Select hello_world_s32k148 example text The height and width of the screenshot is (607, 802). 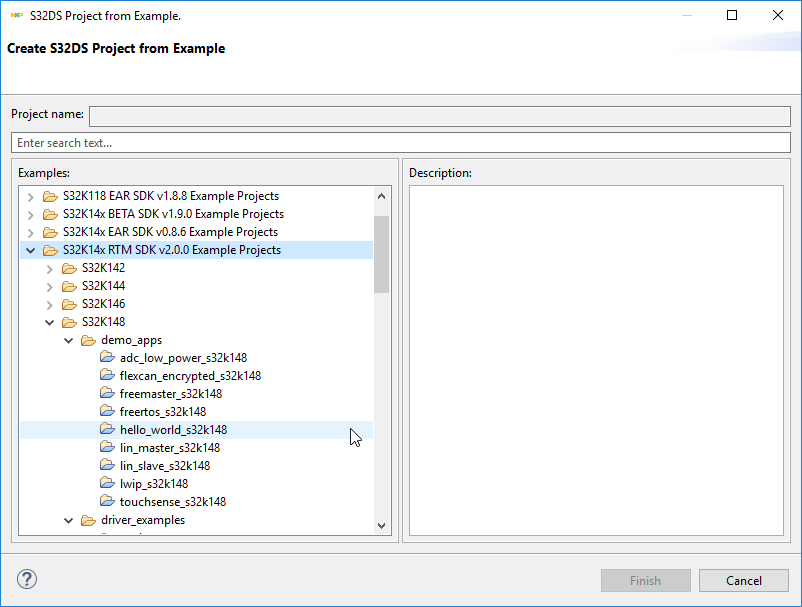(173, 430)
